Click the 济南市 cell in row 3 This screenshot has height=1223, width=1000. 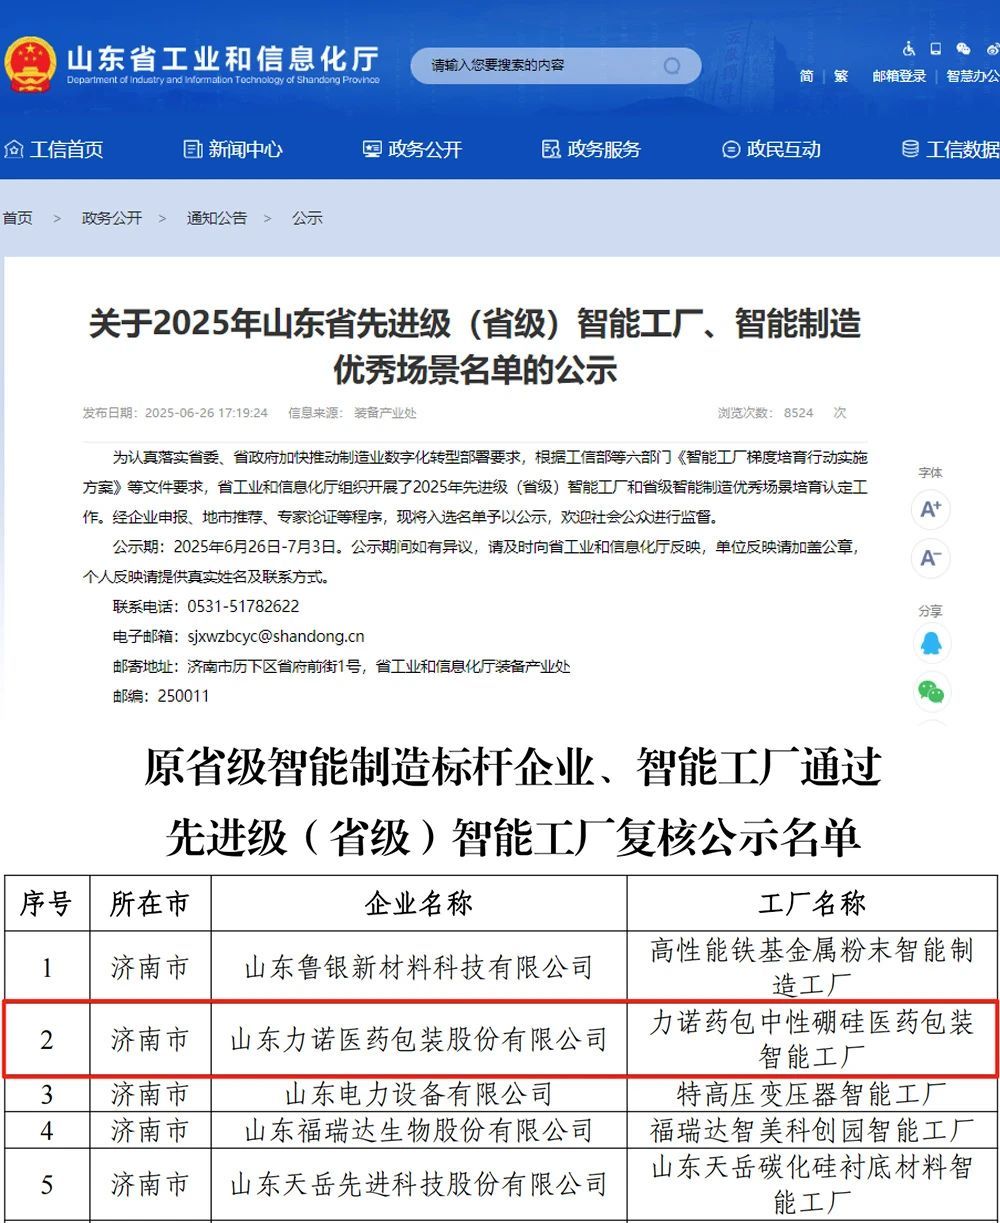tap(150, 1093)
